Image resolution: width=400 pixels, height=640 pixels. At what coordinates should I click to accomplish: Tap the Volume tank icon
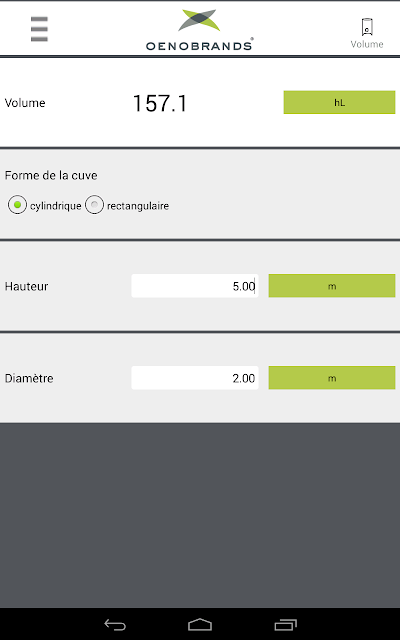pyautogui.click(x=367, y=27)
